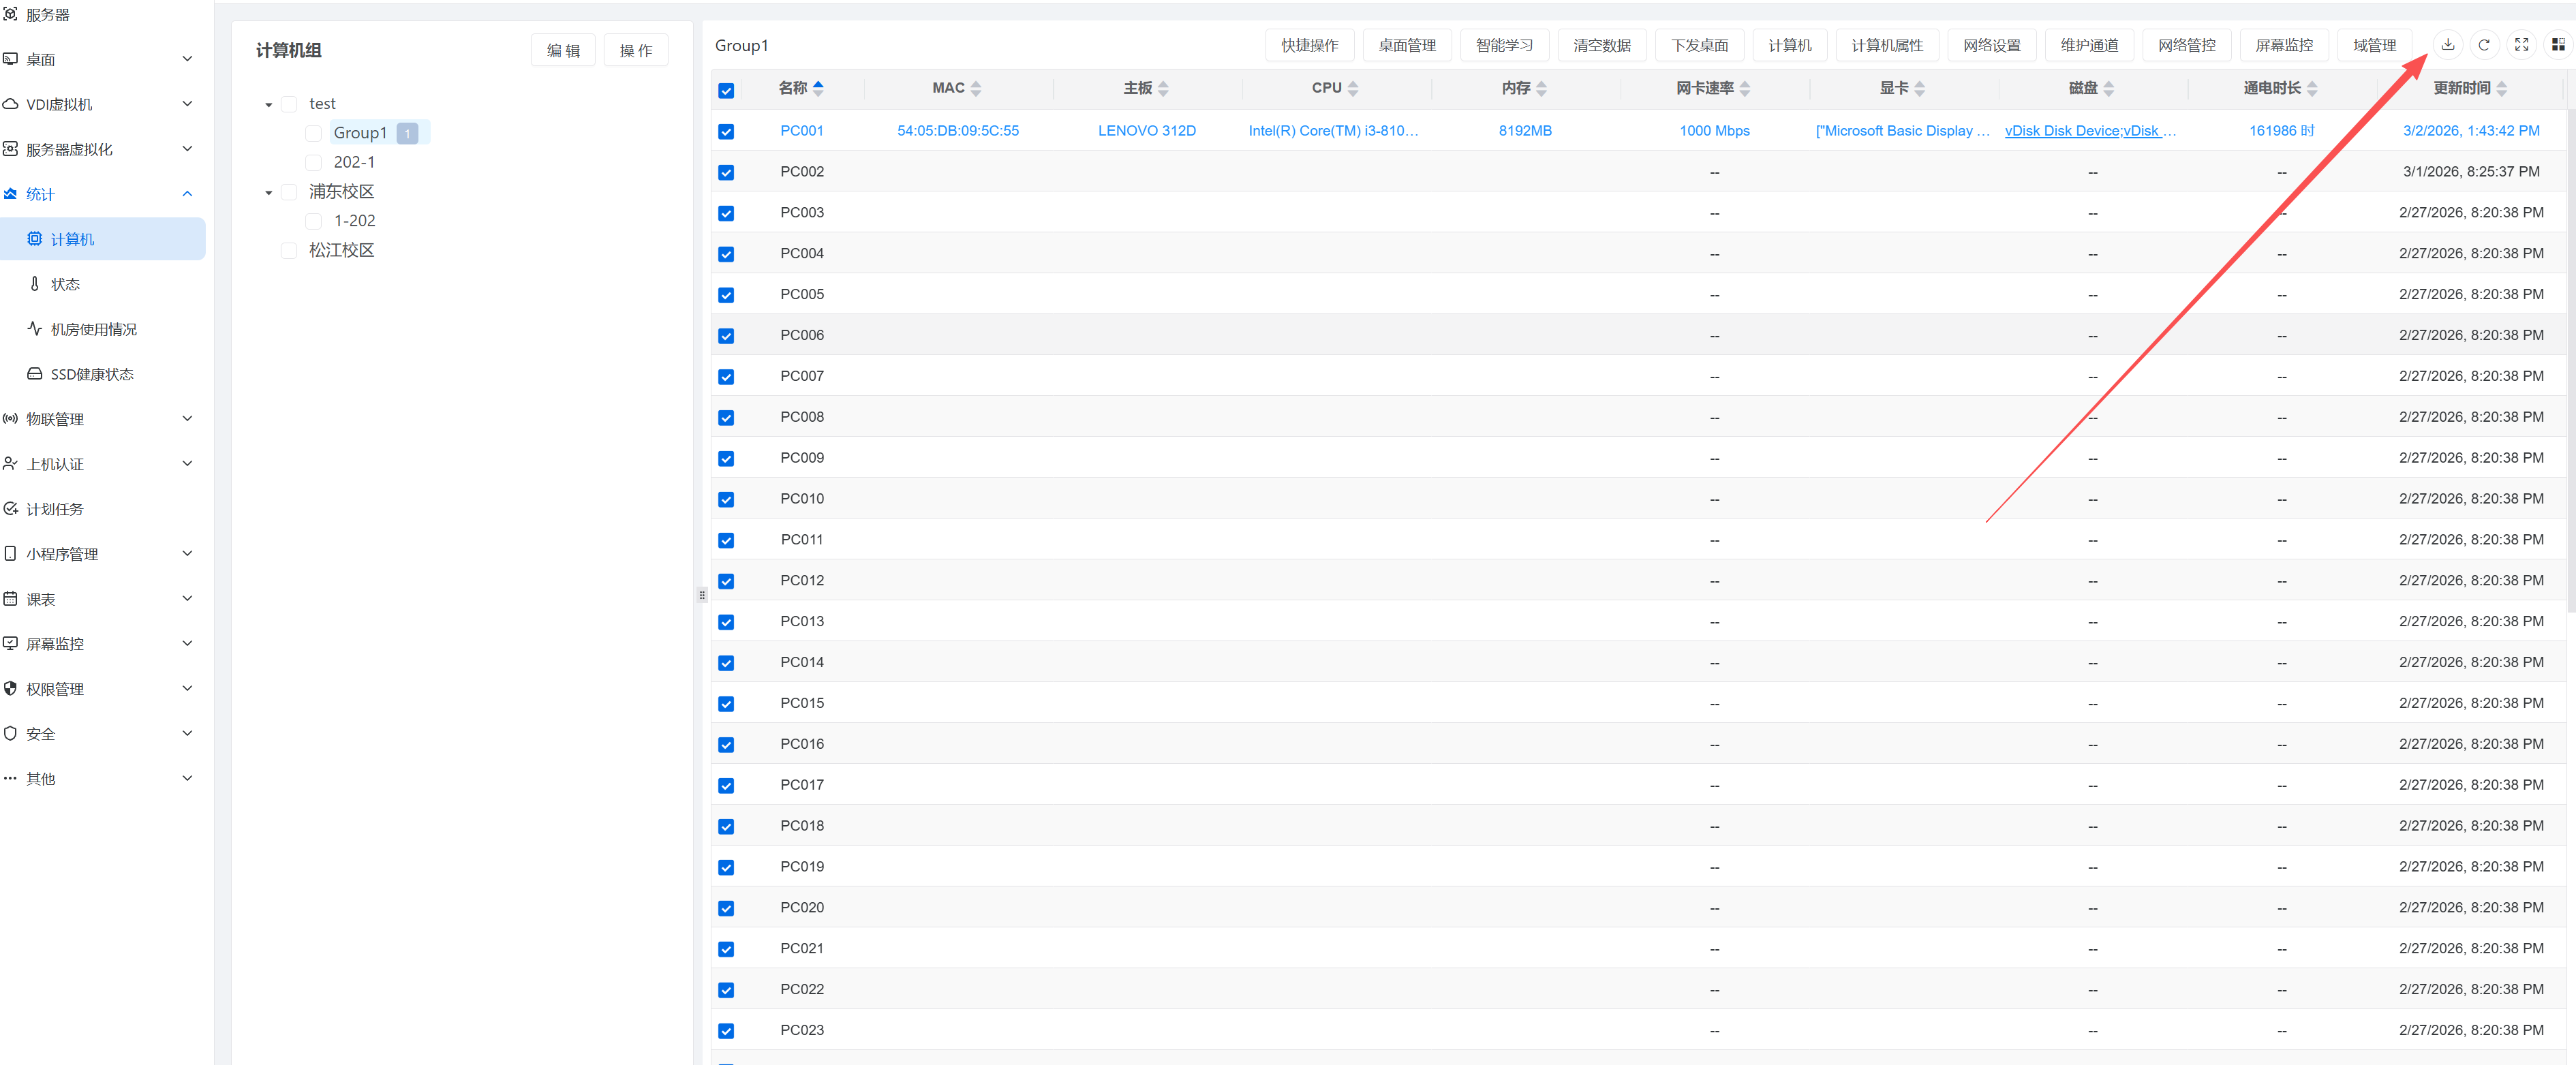Click the refresh icon button
2576x1065 pixels.
pos(2483,45)
